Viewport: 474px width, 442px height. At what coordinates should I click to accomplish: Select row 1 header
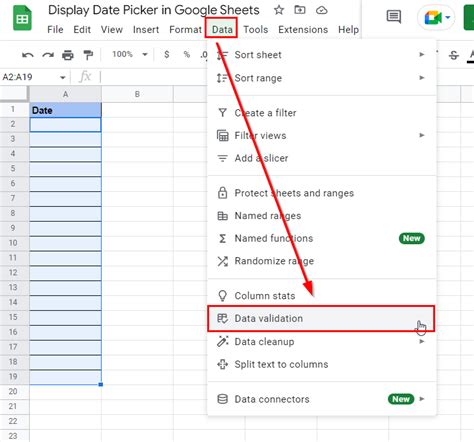14,109
